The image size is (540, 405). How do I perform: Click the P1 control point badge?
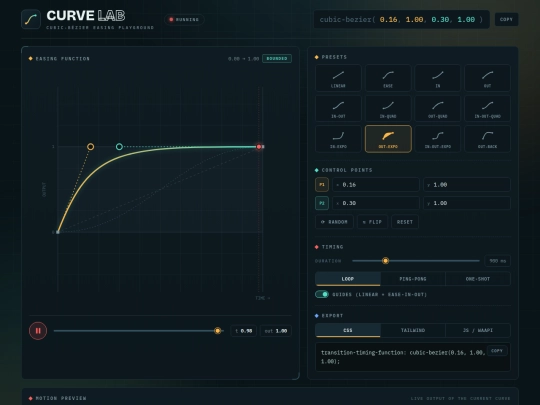click(322, 185)
